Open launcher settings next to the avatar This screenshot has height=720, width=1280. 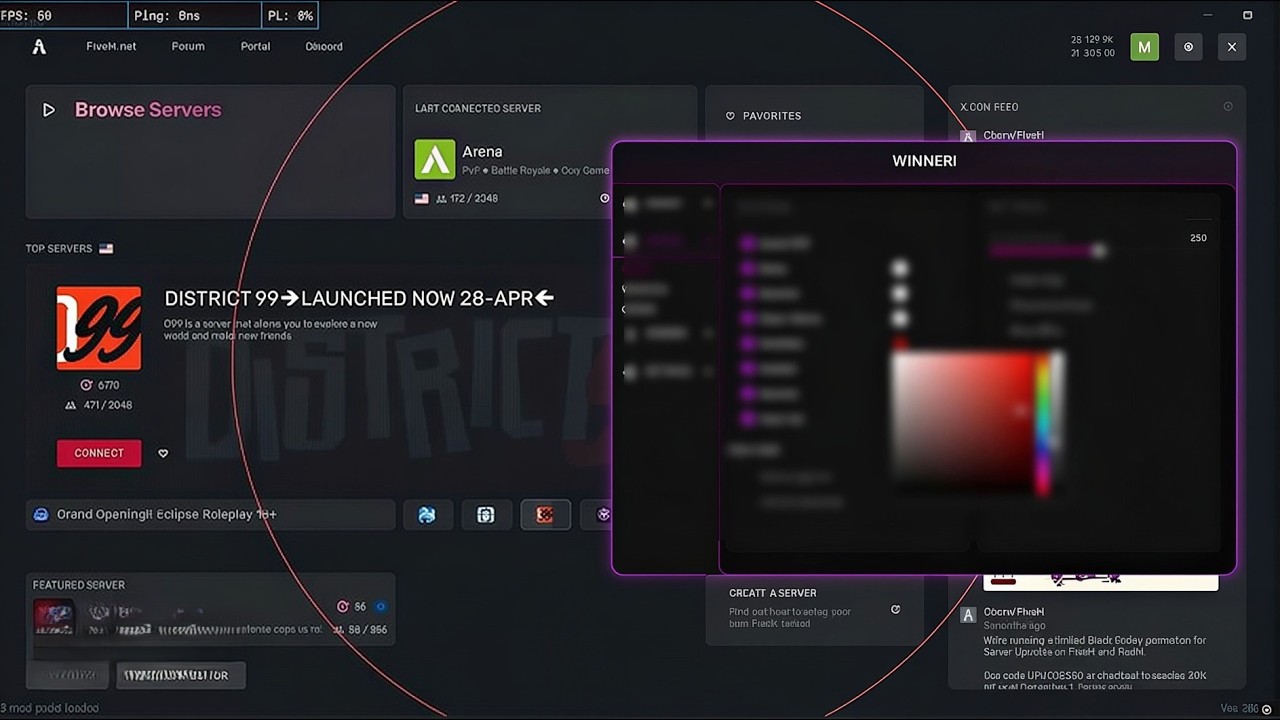(1188, 47)
